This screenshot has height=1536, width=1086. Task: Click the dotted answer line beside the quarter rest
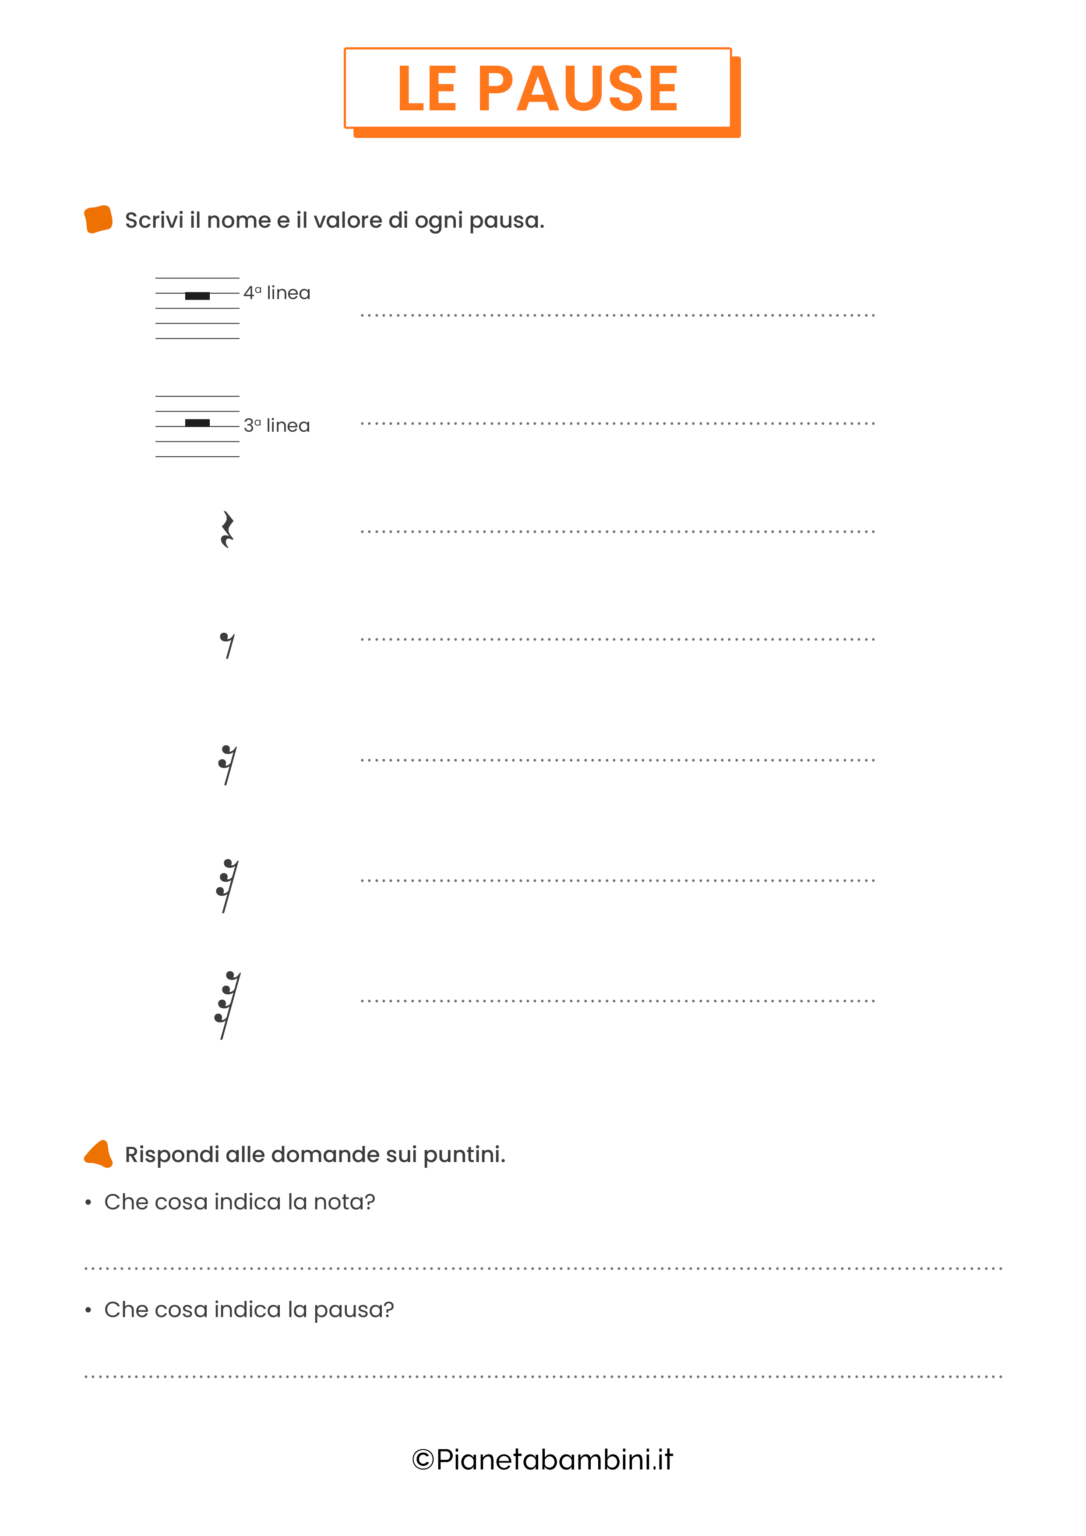pos(617,531)
